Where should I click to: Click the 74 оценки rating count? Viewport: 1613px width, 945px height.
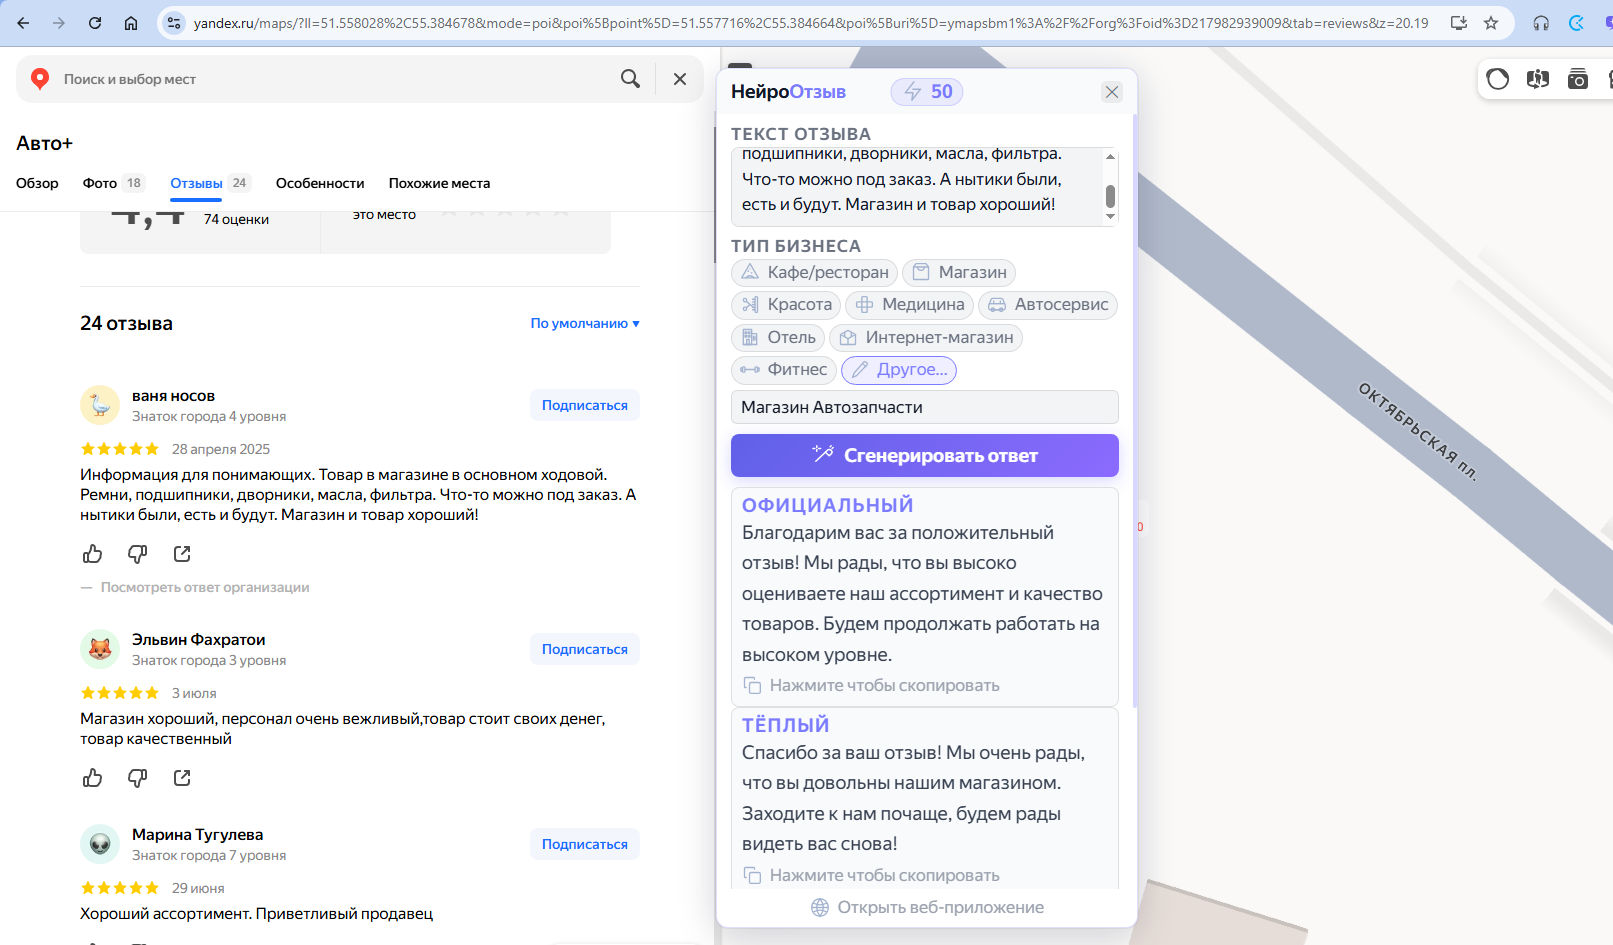[236, 219]
